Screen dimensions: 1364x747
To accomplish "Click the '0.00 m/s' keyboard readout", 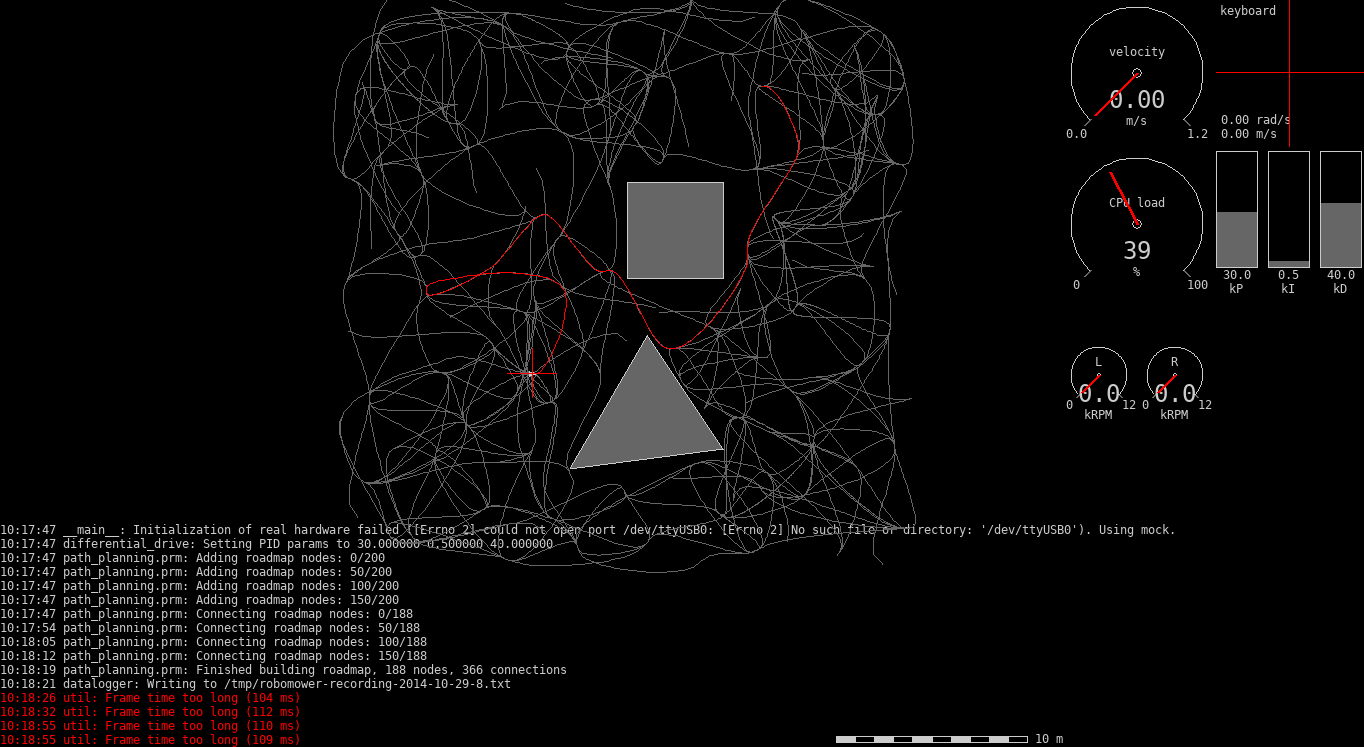I will (1248, 134).
